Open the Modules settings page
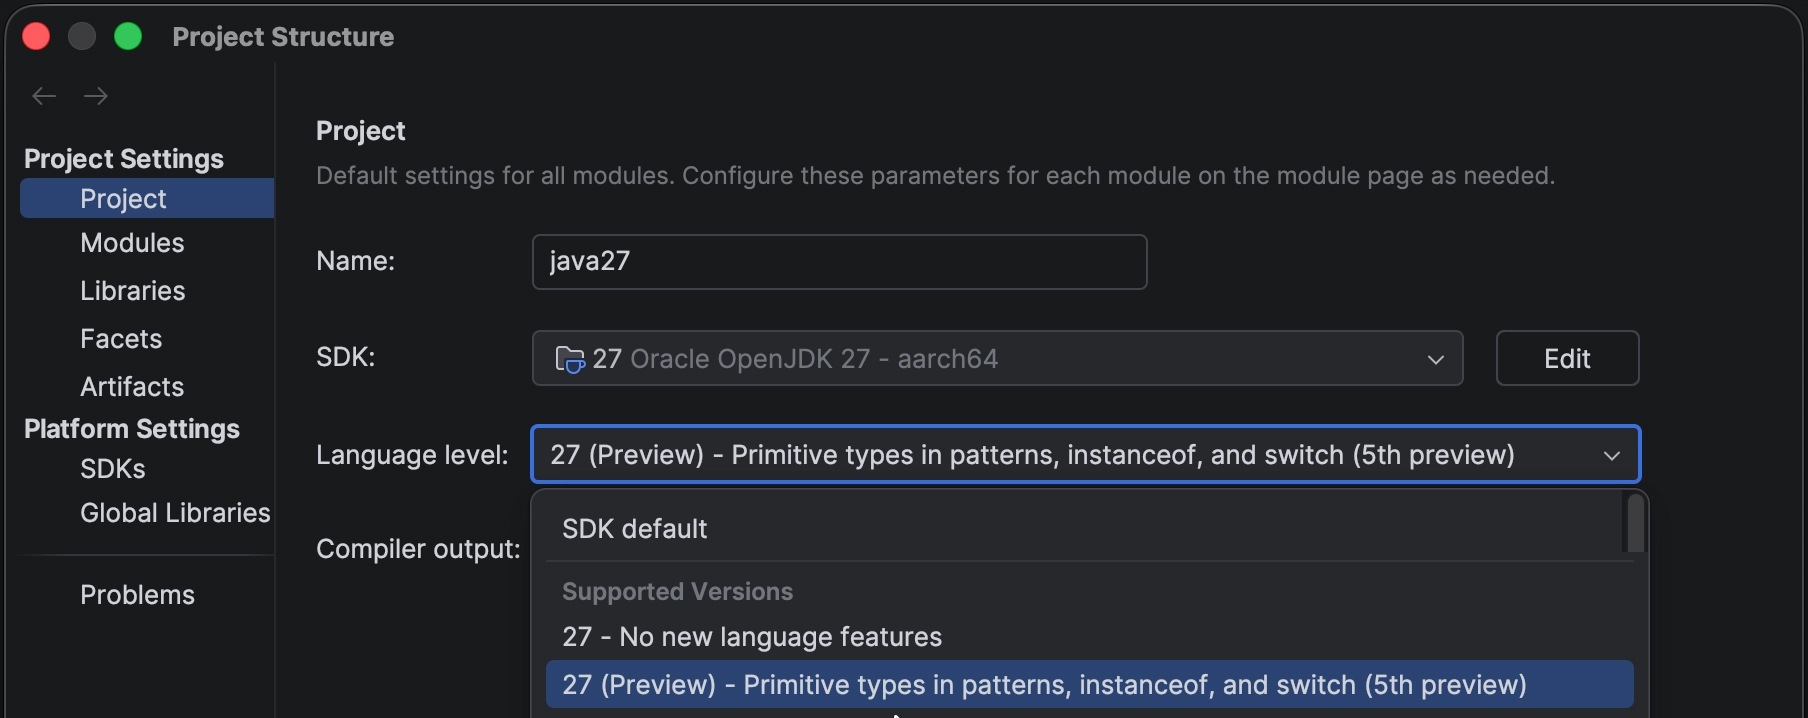This screenshot has height=718, width=1808. click(132, 243)
